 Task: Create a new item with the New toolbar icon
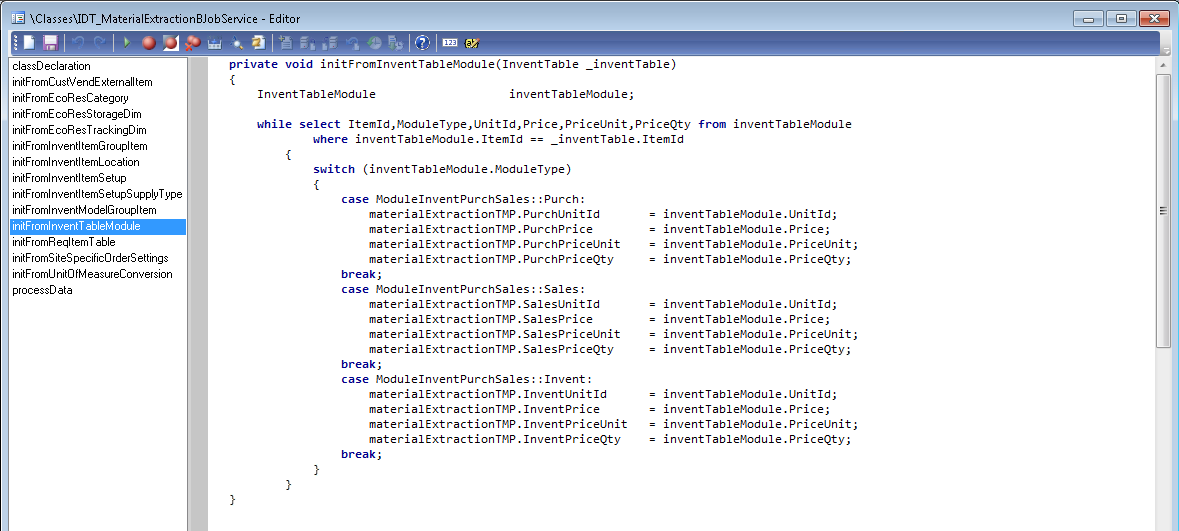click(x=28, y=43)
